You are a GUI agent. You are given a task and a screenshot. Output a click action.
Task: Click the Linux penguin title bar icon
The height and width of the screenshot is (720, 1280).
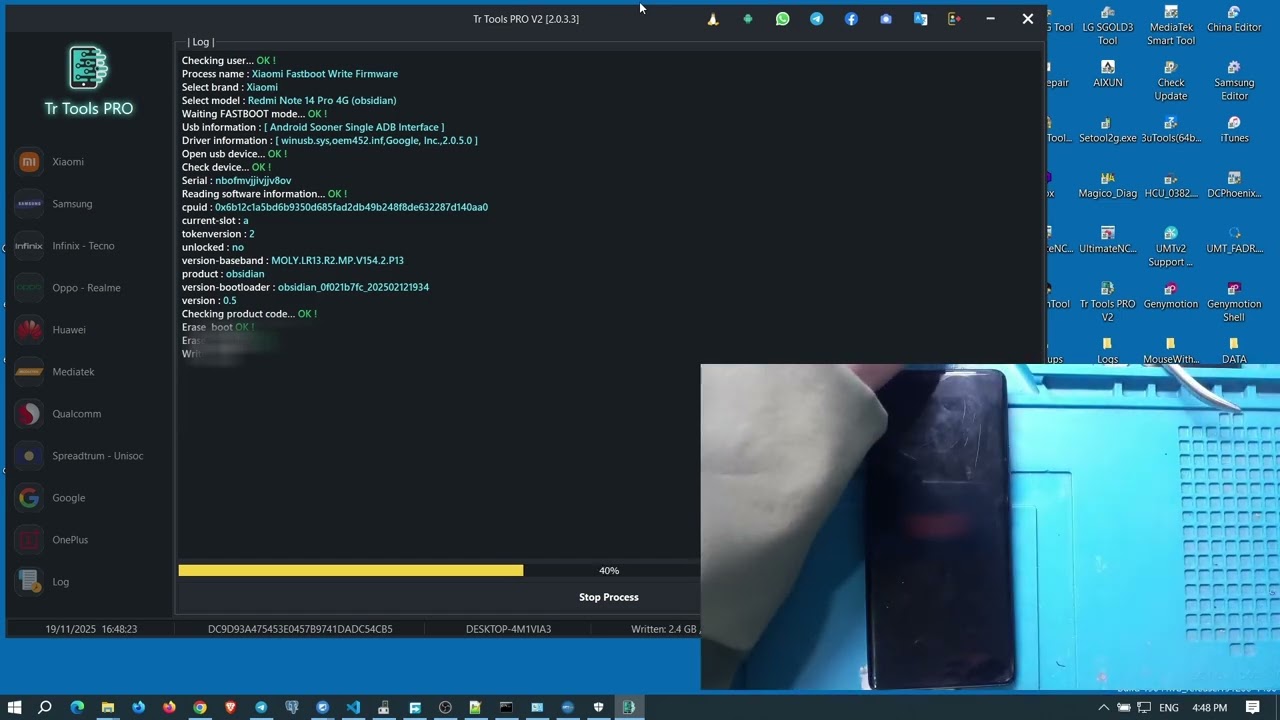713,19
